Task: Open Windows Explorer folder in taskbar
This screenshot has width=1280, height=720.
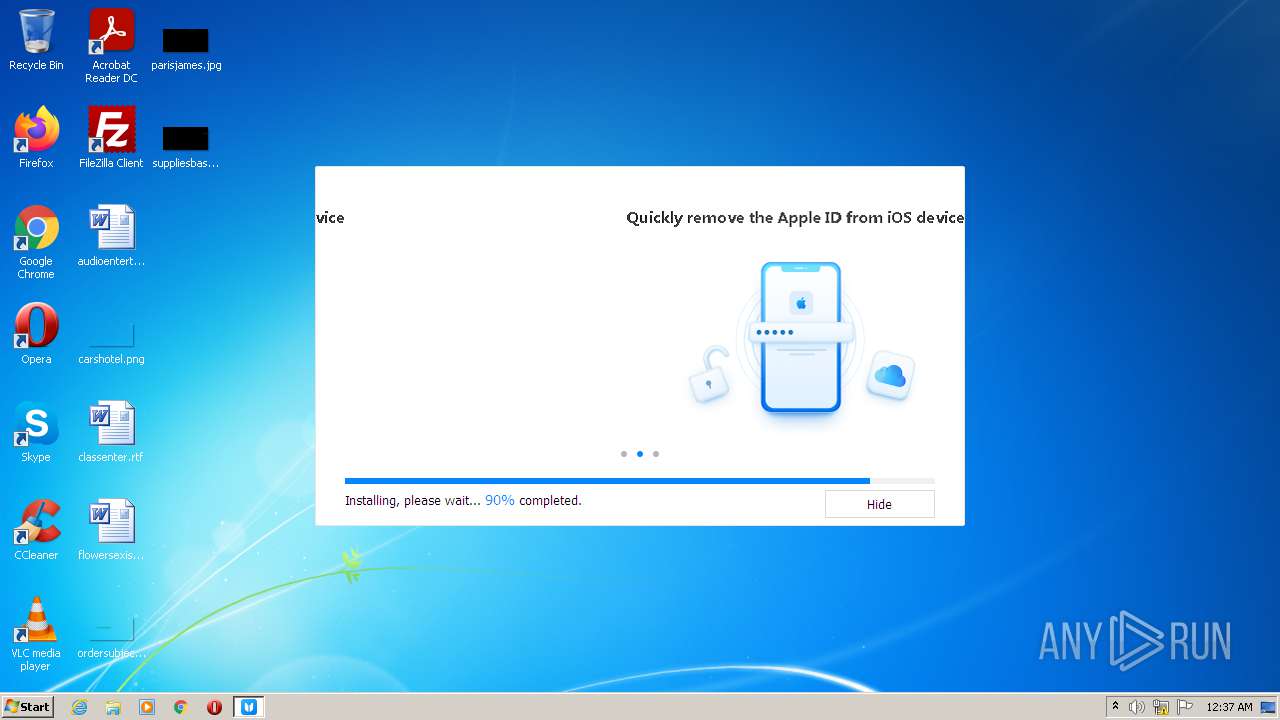Action: pos(113,707)
